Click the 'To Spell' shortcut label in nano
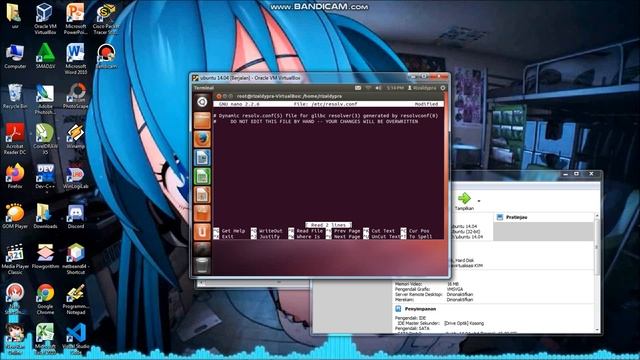 coord(421,237)
